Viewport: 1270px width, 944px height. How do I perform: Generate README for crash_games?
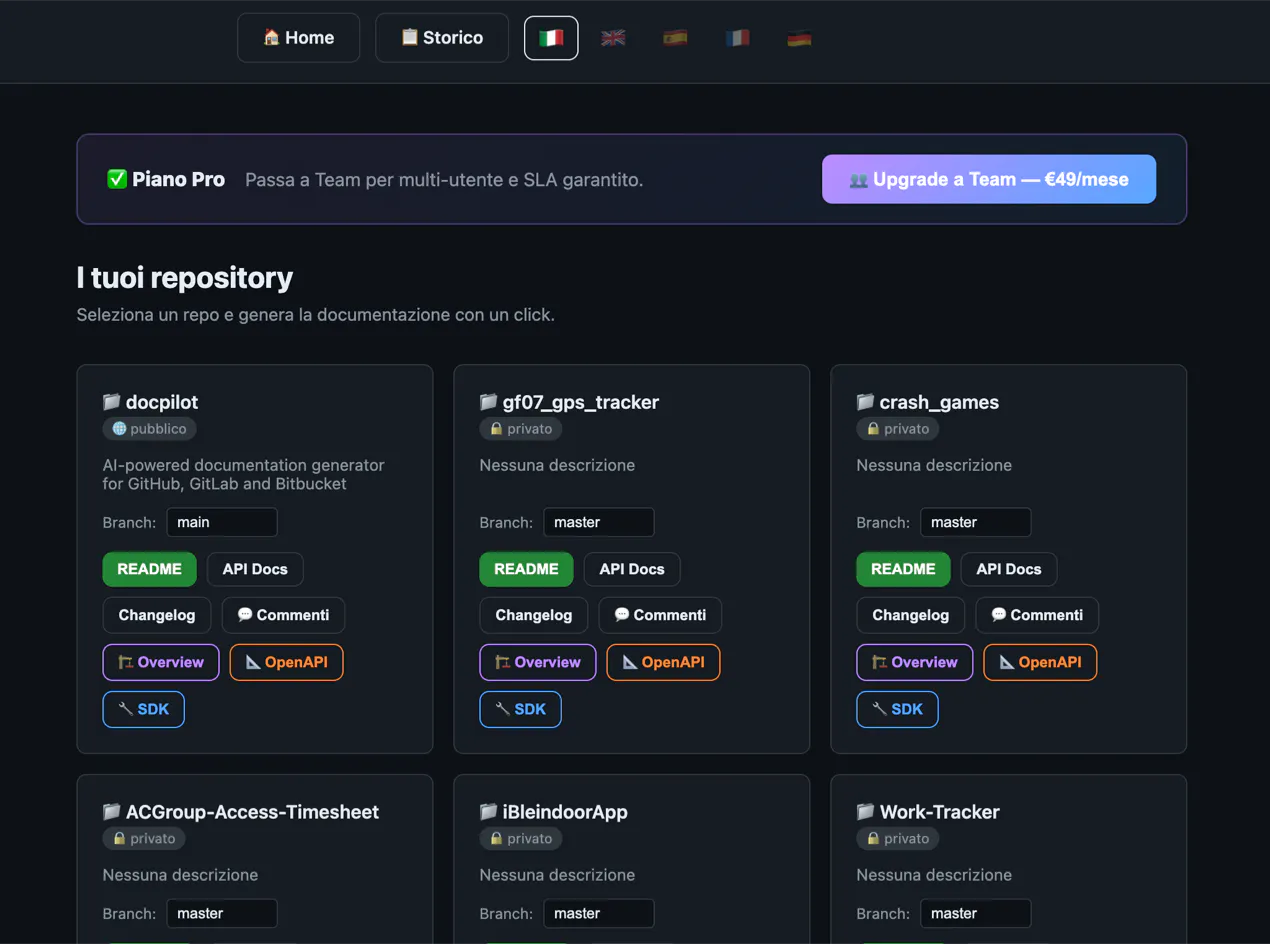903,569
